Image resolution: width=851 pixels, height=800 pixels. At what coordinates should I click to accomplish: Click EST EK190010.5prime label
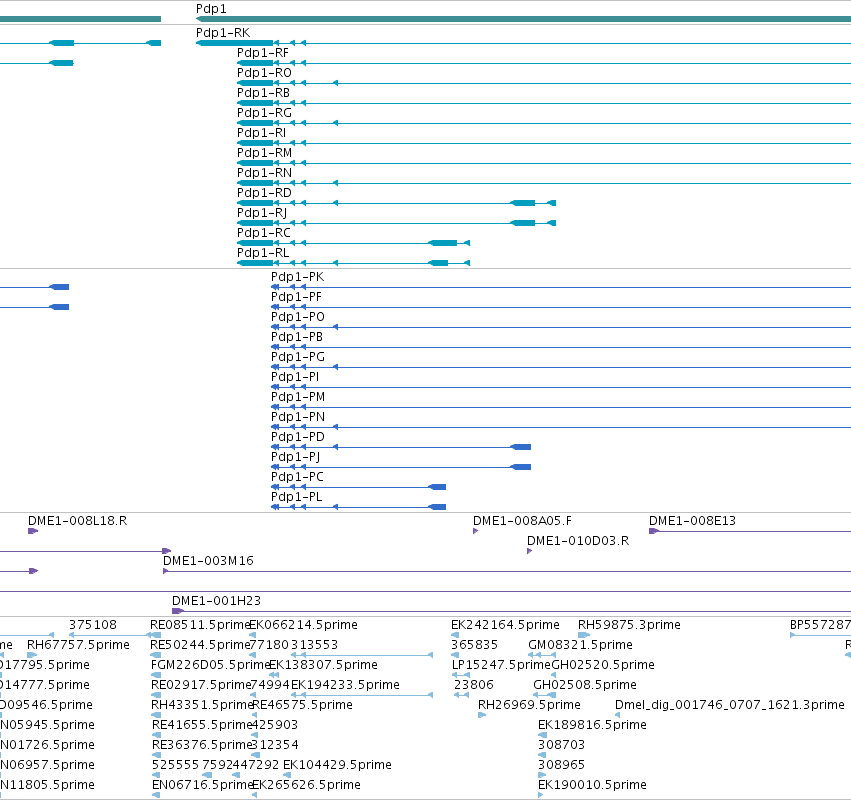[592, 785]
